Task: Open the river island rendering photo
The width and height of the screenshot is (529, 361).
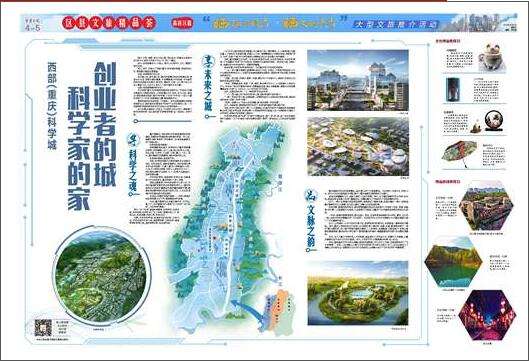Action: pyautogui.click(x=358, y=293)
